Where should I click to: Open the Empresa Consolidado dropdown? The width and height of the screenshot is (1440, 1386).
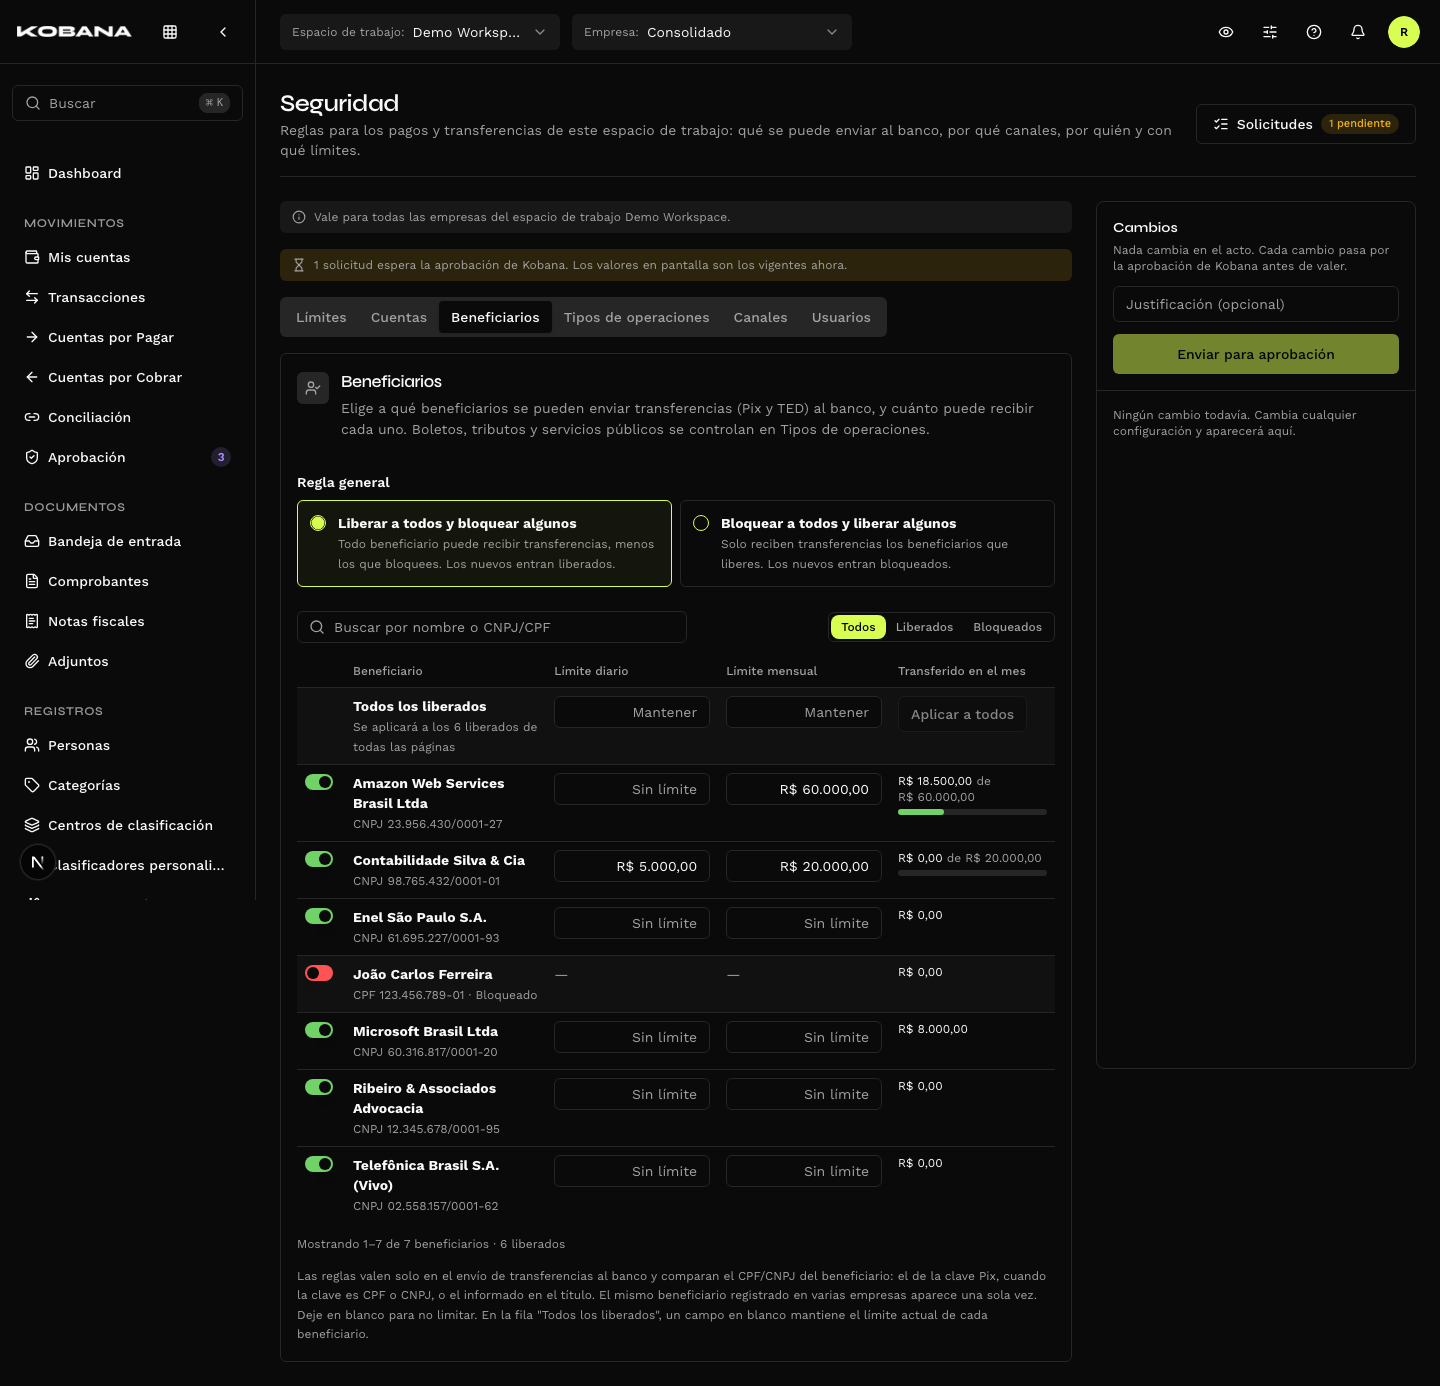click(x=712, y=32)
